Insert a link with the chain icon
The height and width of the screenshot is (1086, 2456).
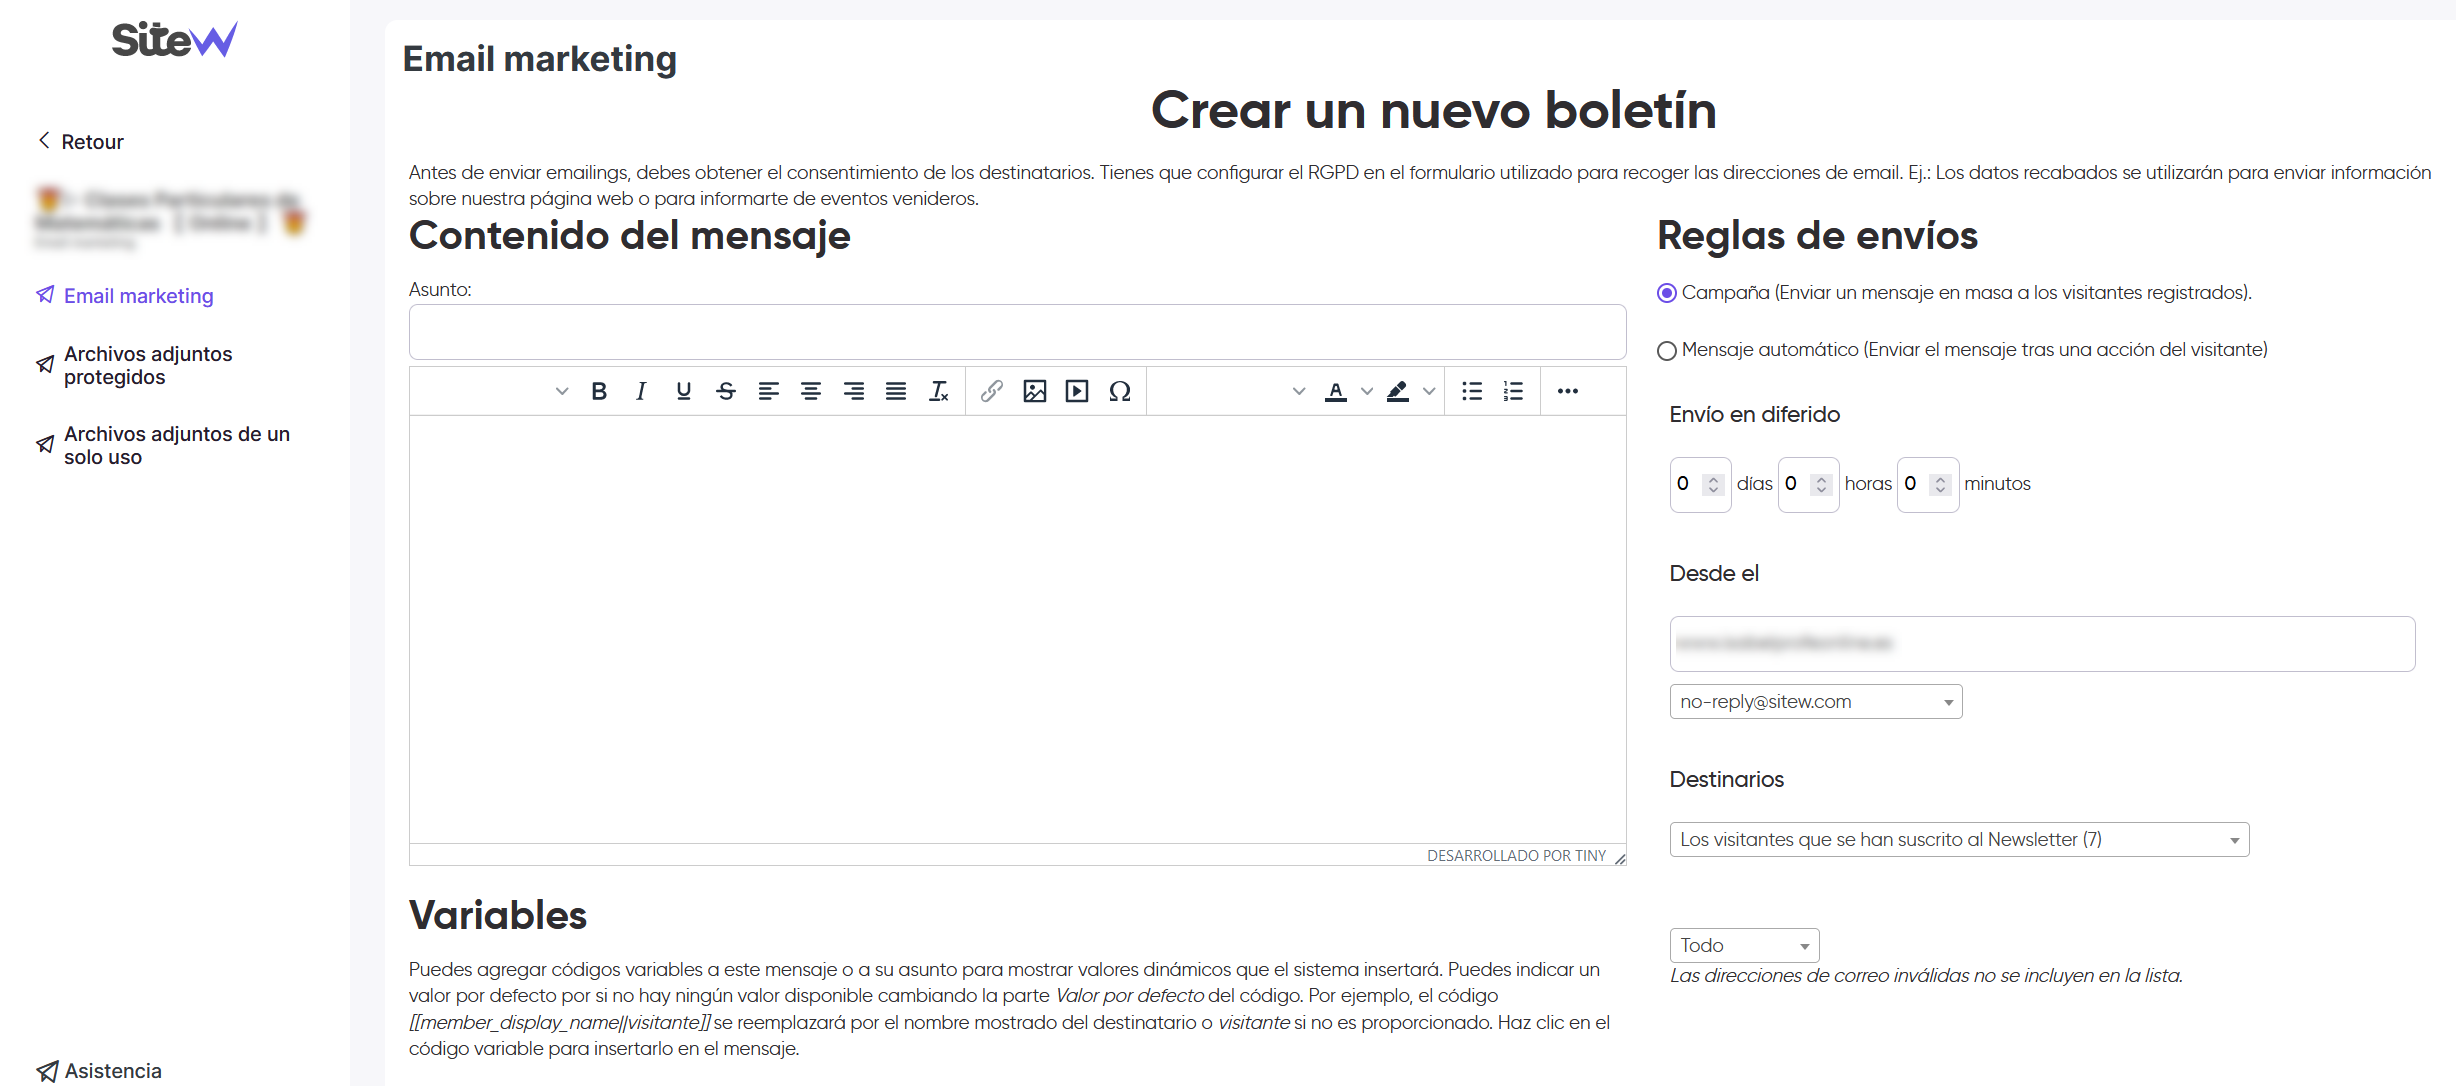click(991, 391)
